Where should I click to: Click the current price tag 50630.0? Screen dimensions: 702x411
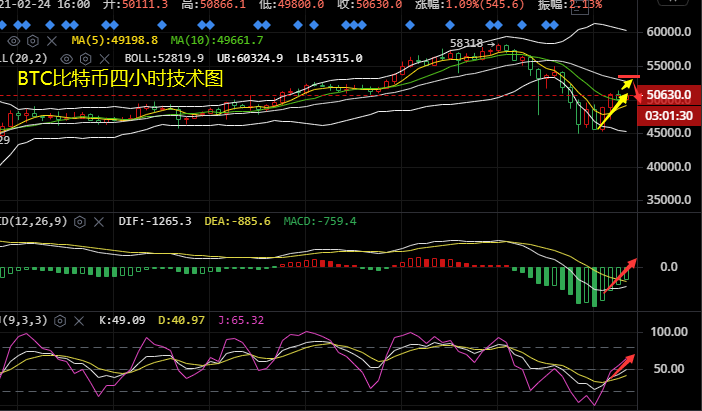click(x=669, y=95)
